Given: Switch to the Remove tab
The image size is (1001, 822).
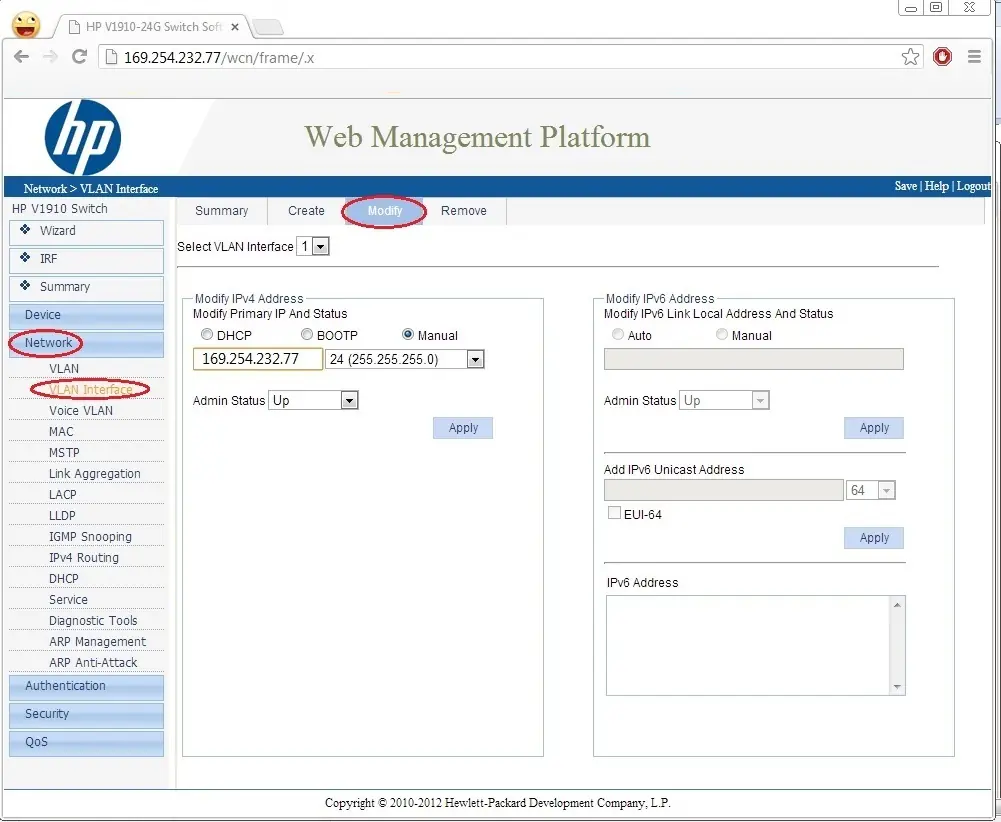Looking at the screenshot, I should click(x=464, y=211).
